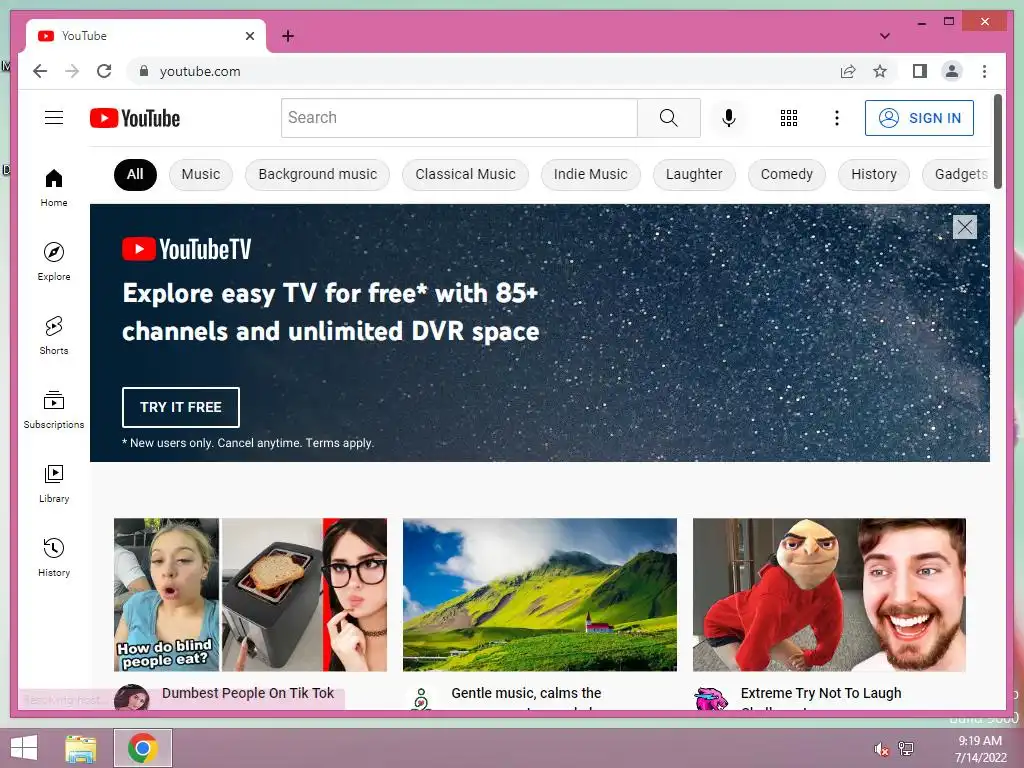Start voice search with microphone icon
Screen dimensions: 1024x768
tap(729, 118)
